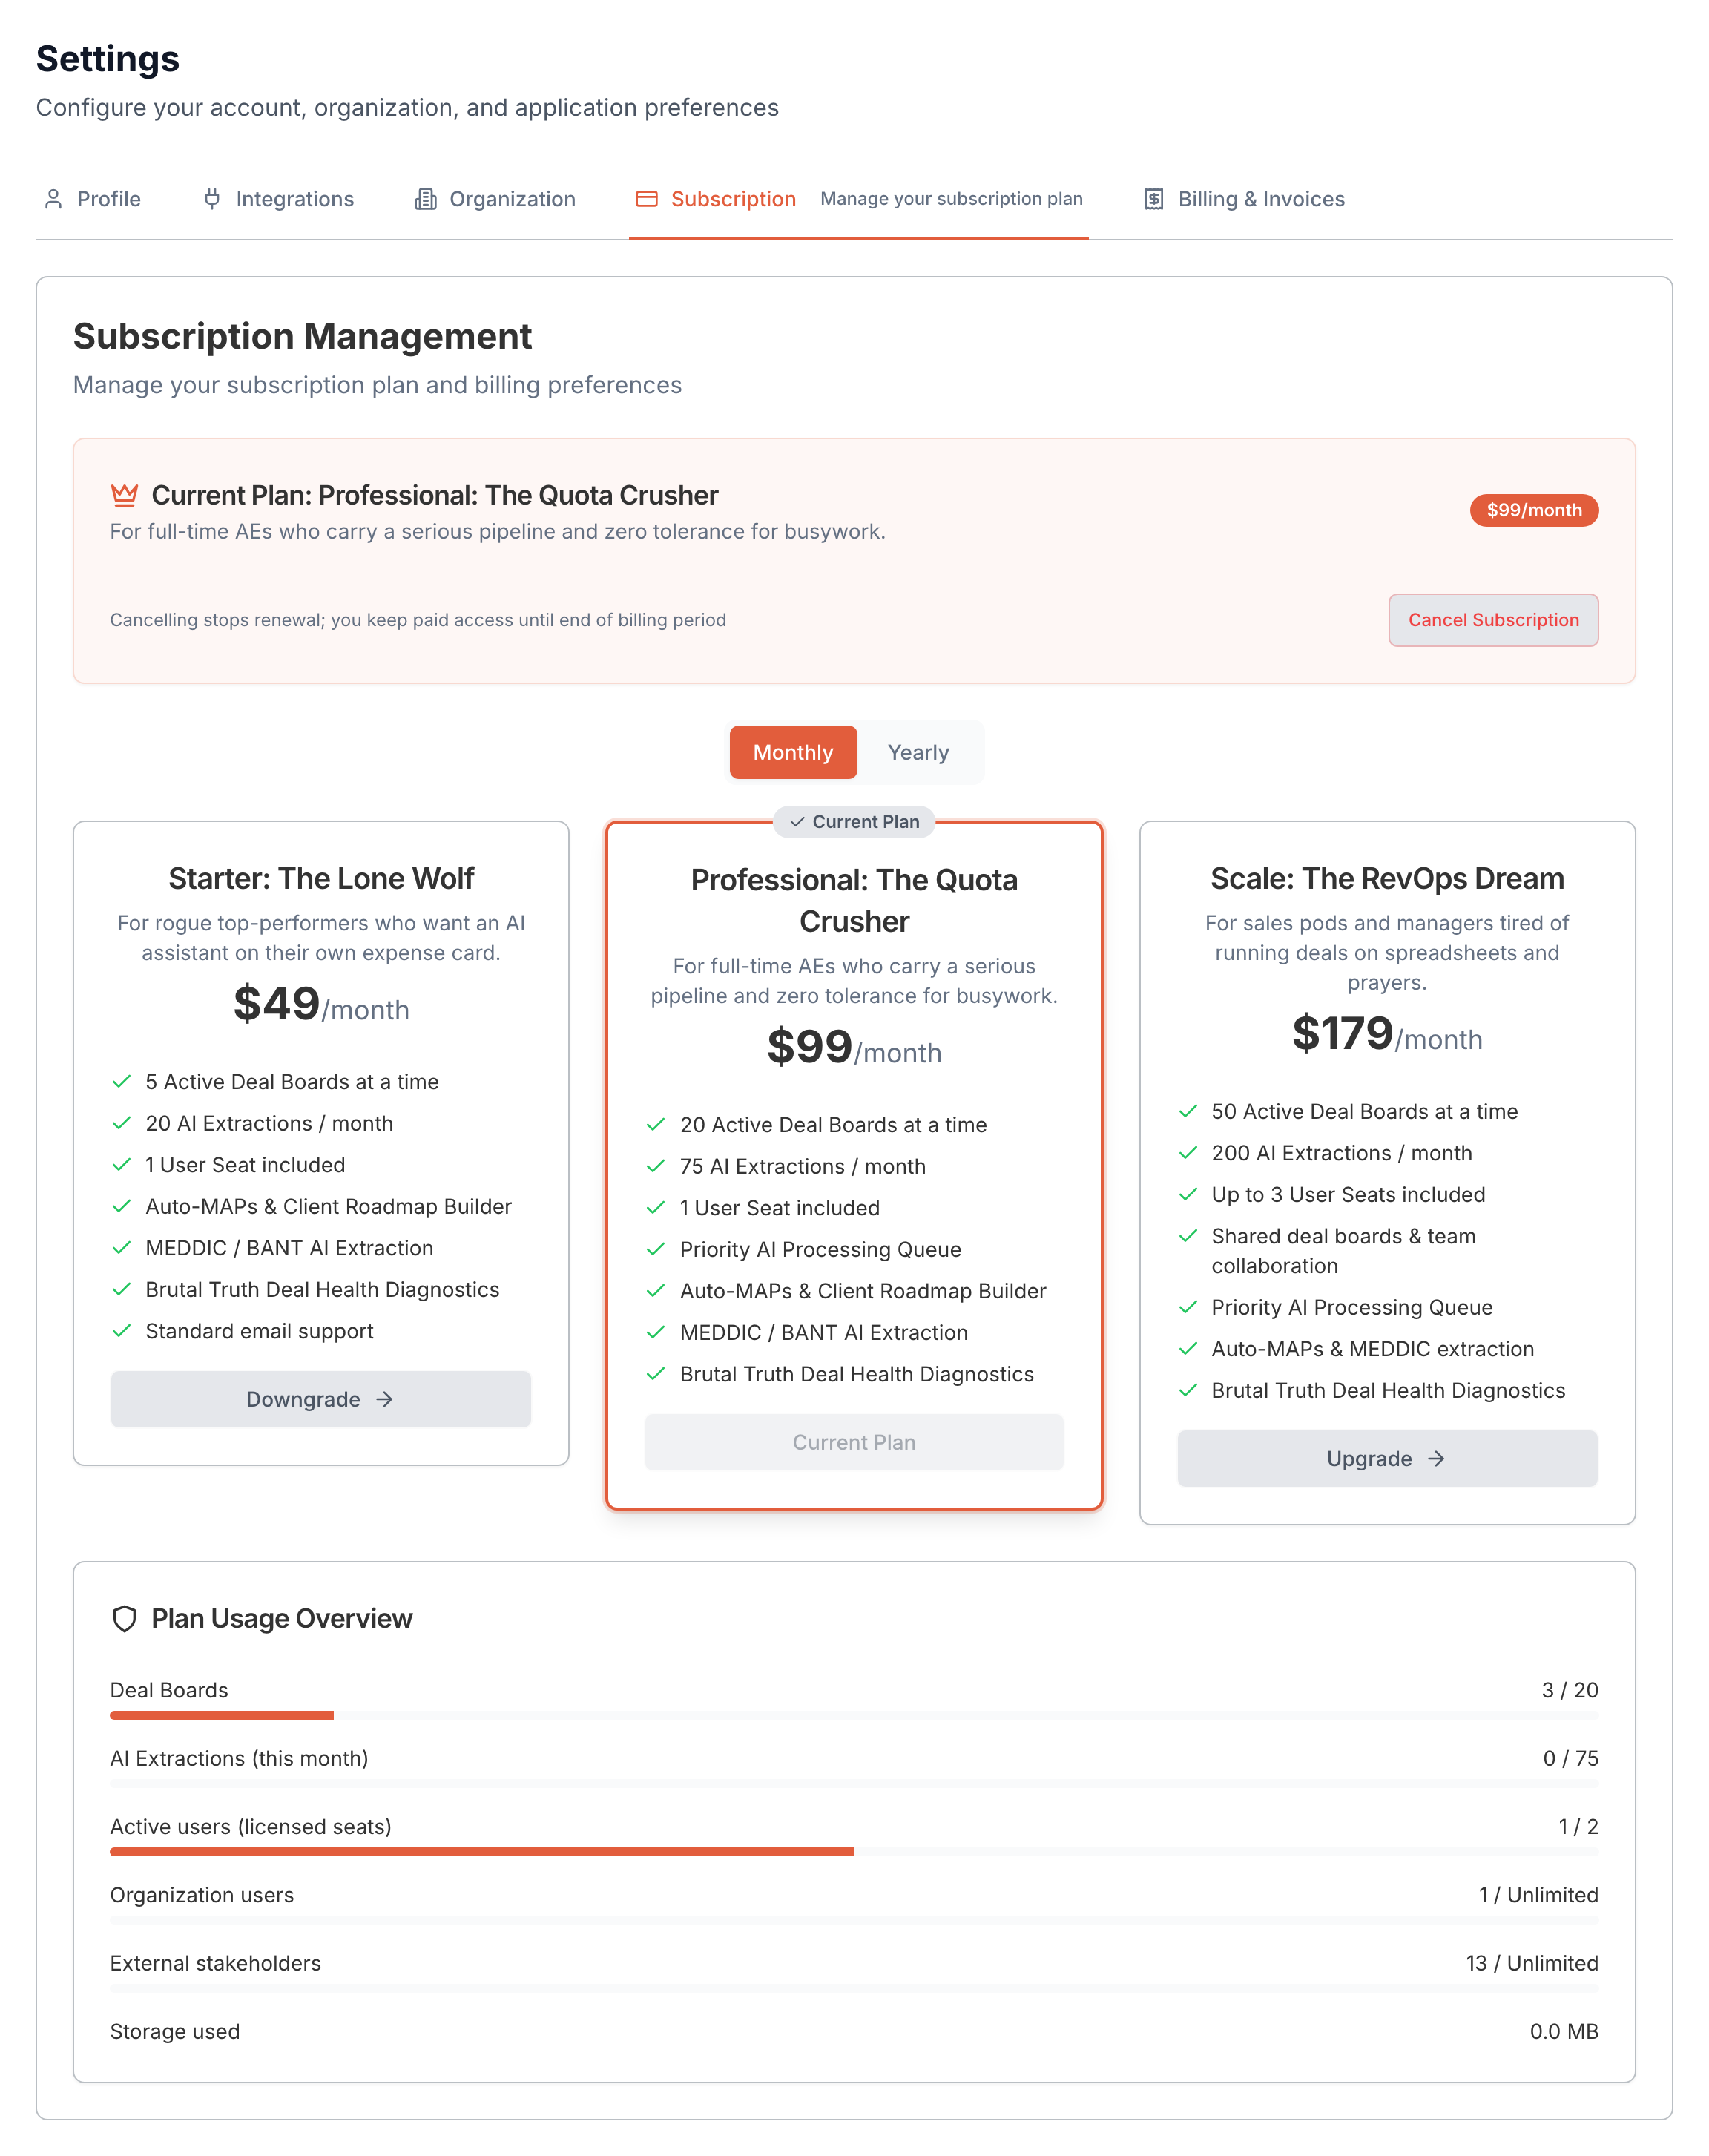Open the Organization tab
The width and height of the screenshot is (1709, 2156).
(x=495, y=199)
